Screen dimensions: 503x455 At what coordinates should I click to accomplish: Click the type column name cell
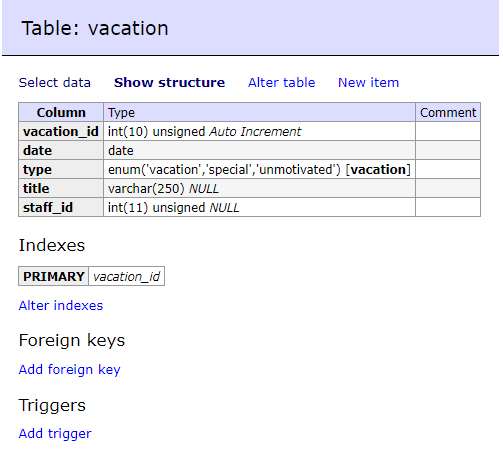pos(61,169)
